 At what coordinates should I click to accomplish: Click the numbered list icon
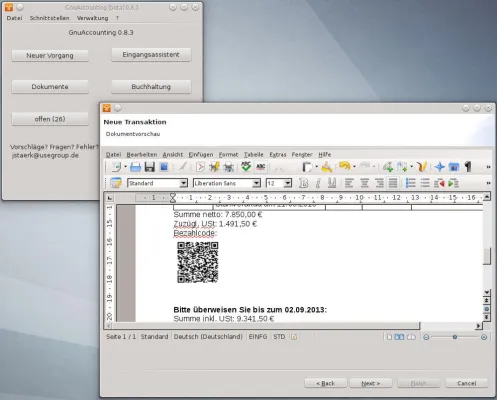click(x=410, y=183)
